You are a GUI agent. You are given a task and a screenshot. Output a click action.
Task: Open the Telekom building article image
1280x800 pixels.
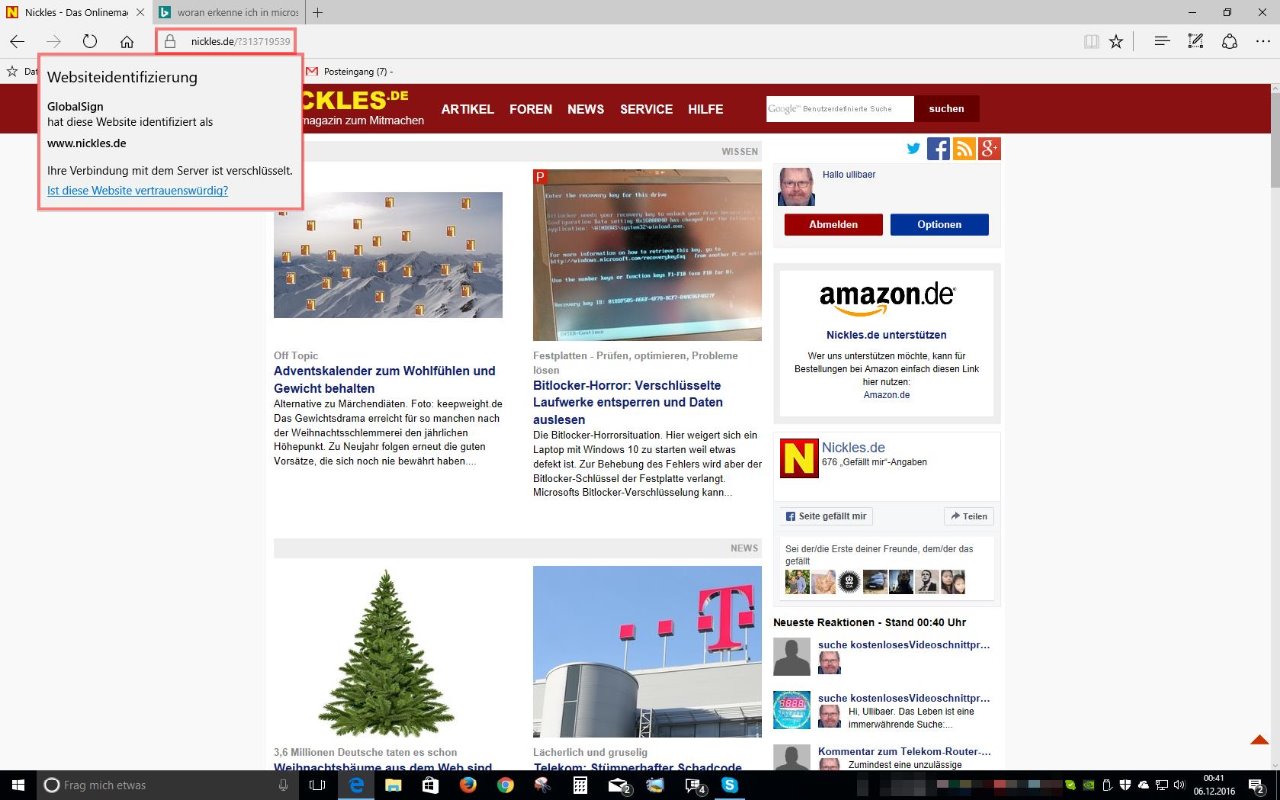(x=647, y=652)
